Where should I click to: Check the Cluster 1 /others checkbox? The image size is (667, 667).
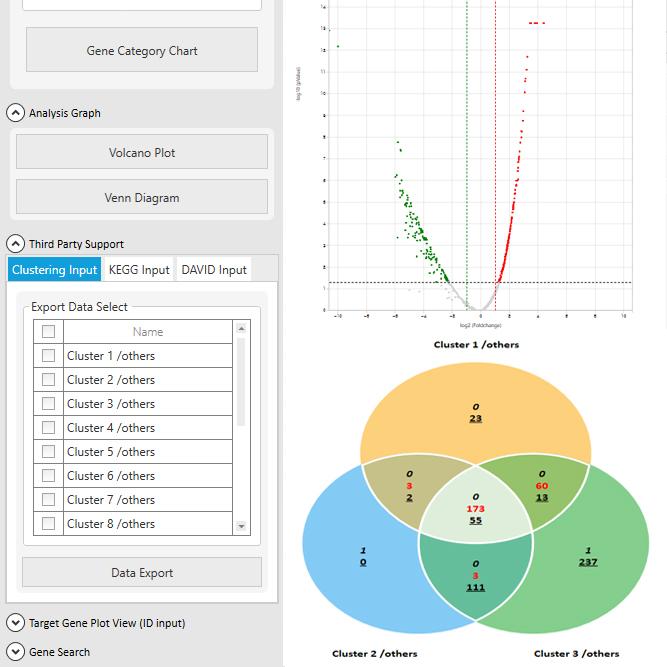tap(48, 355)
